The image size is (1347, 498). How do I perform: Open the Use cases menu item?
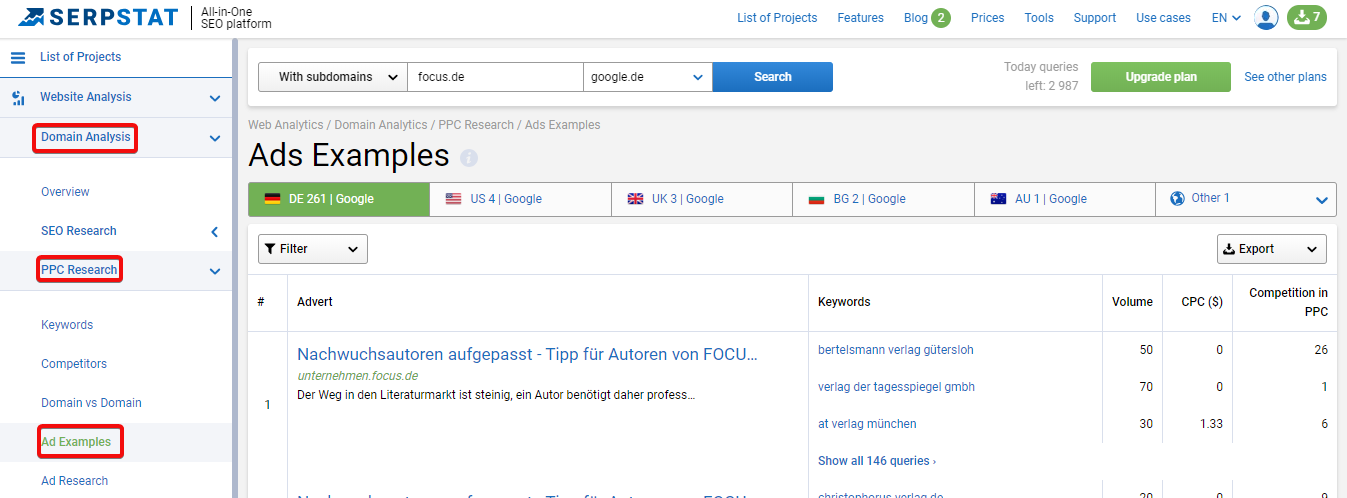click(x=1163, y=18)
